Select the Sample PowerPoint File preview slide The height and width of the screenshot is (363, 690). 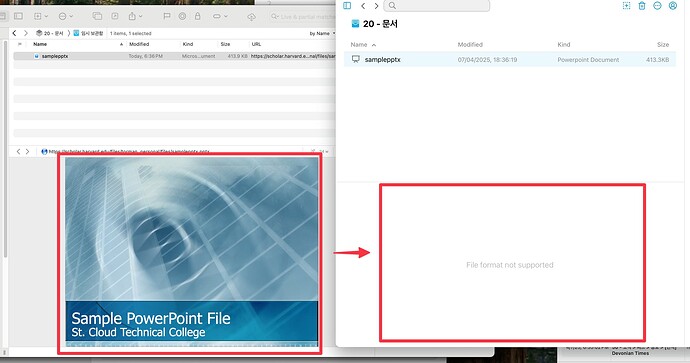(191, 252)
